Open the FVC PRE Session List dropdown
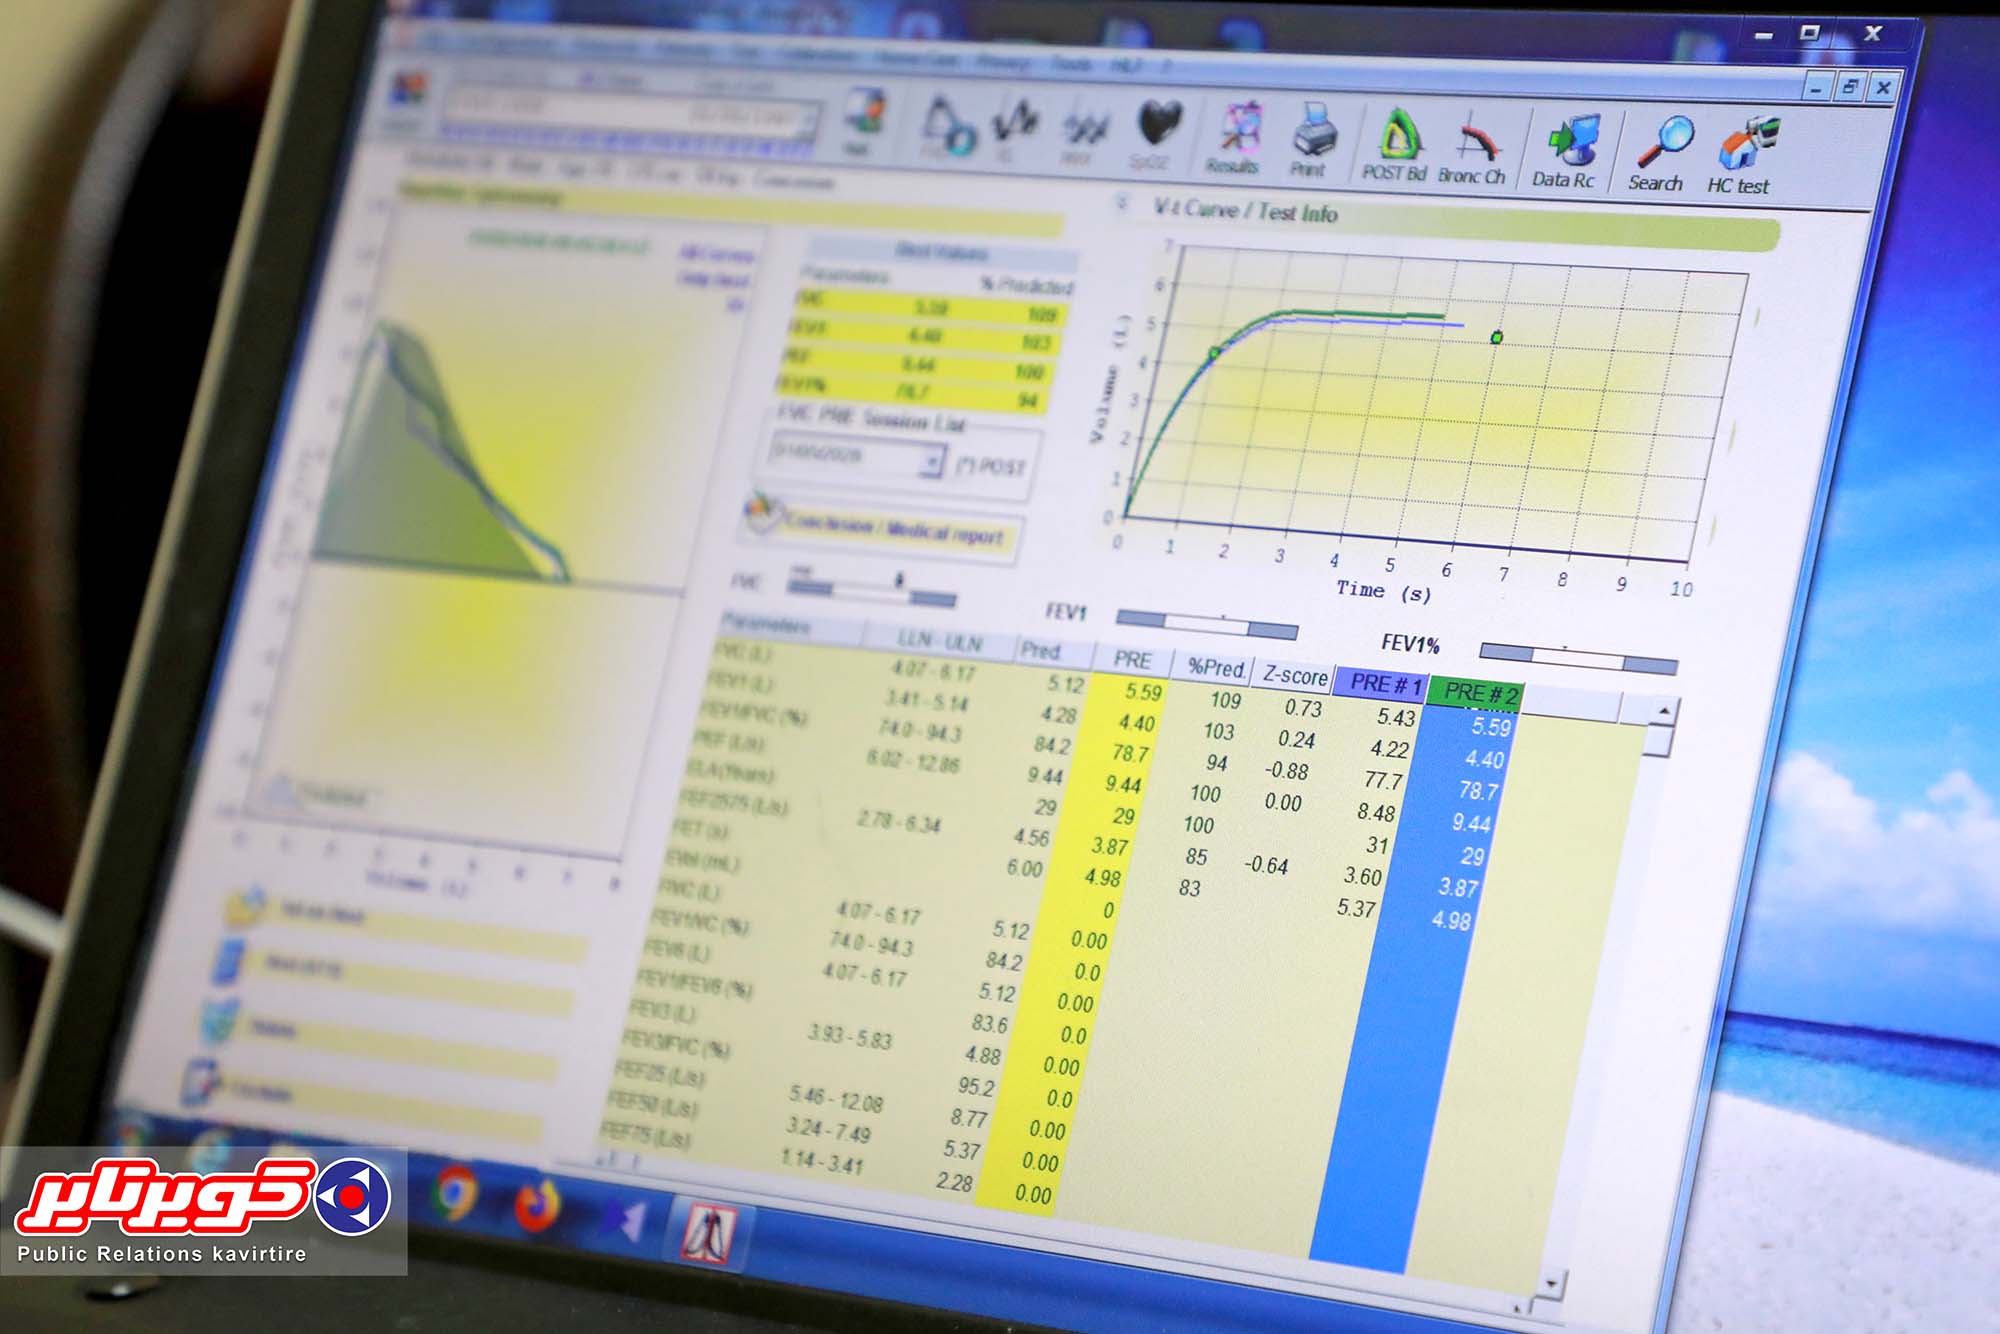This screenshot has height=1334, width=2000. [x=931, y=462]
